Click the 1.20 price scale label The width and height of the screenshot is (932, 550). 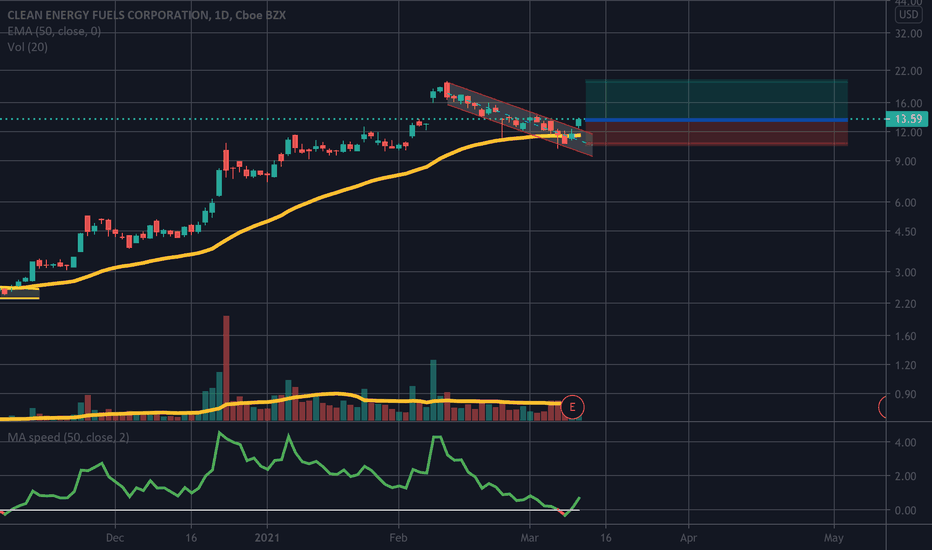905,365
